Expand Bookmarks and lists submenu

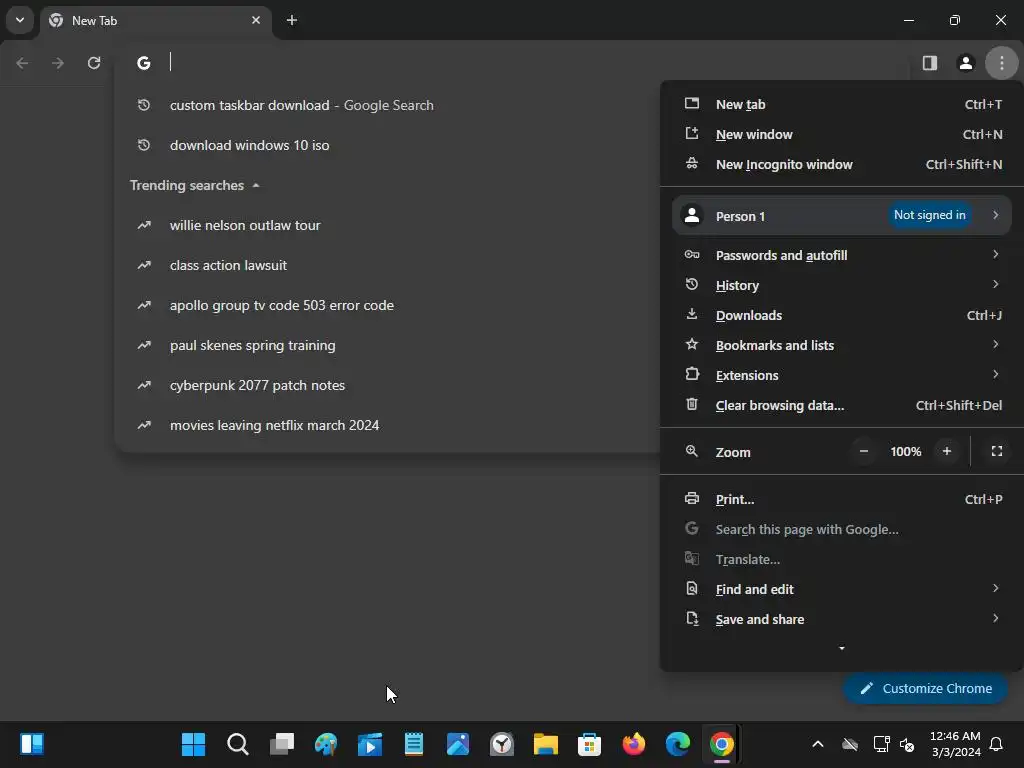(x=842, y=345)
